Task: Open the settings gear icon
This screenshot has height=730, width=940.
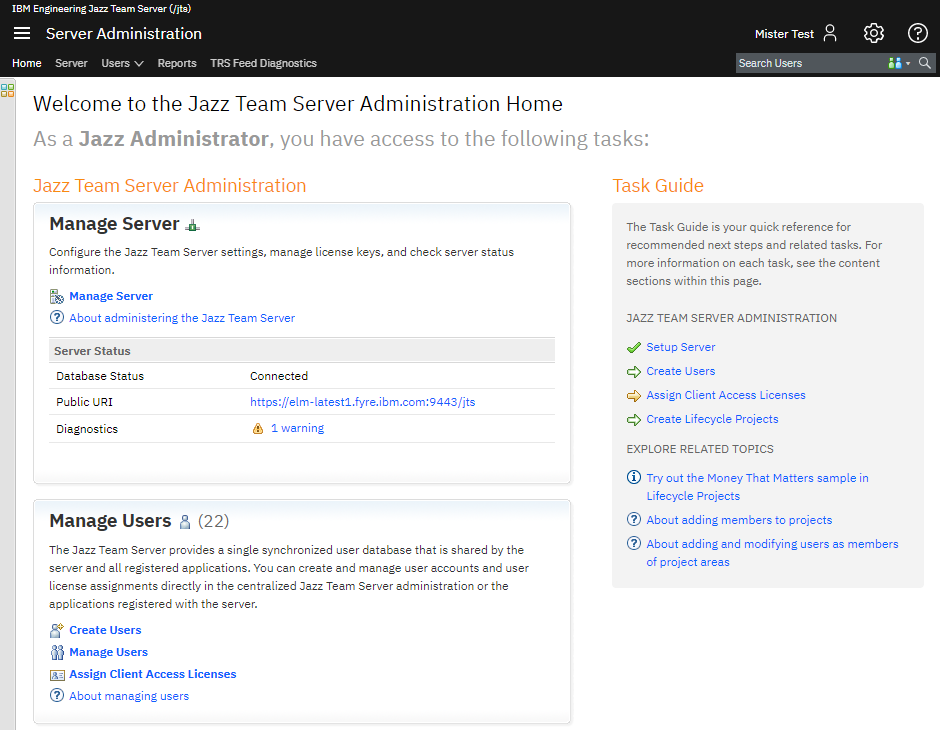Action: 874,33
